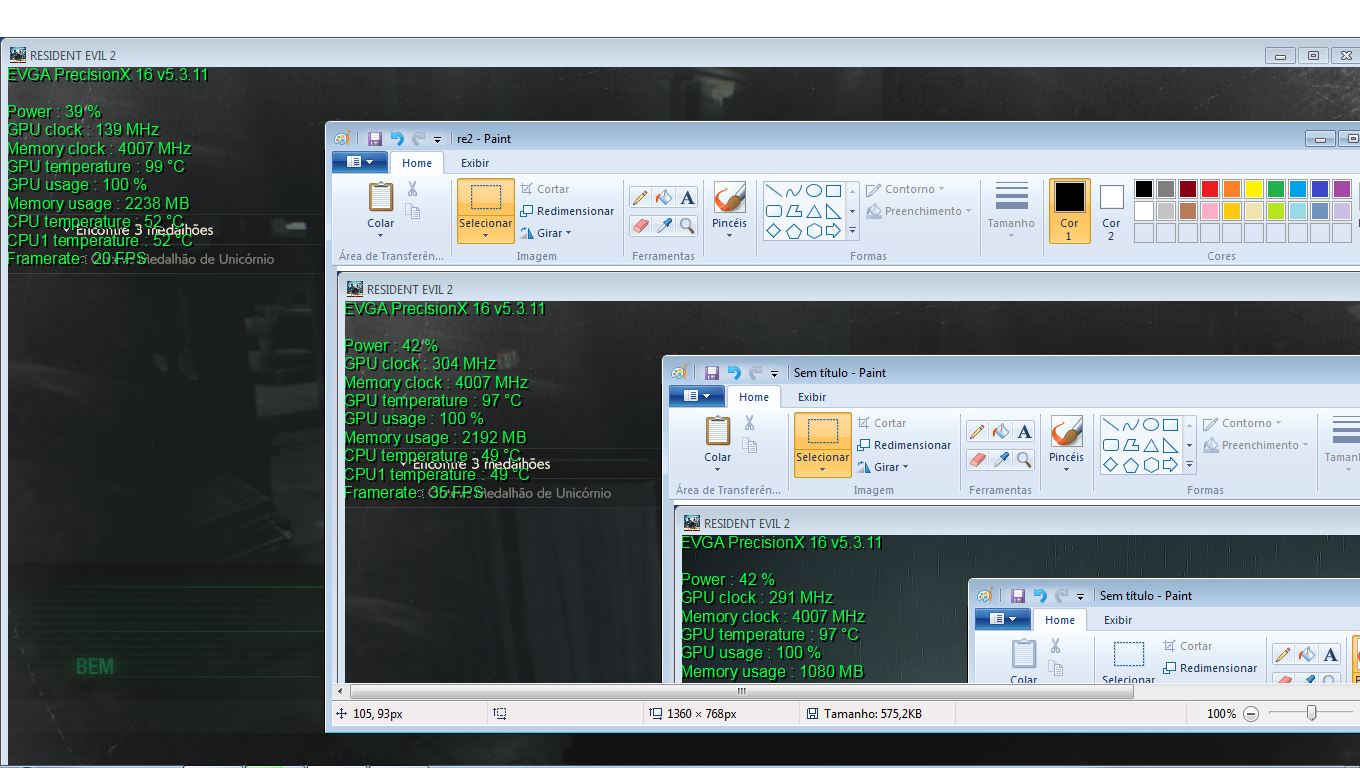Switch to Exibir tab in re2 - Paint ribbon

tap(475, 163)
